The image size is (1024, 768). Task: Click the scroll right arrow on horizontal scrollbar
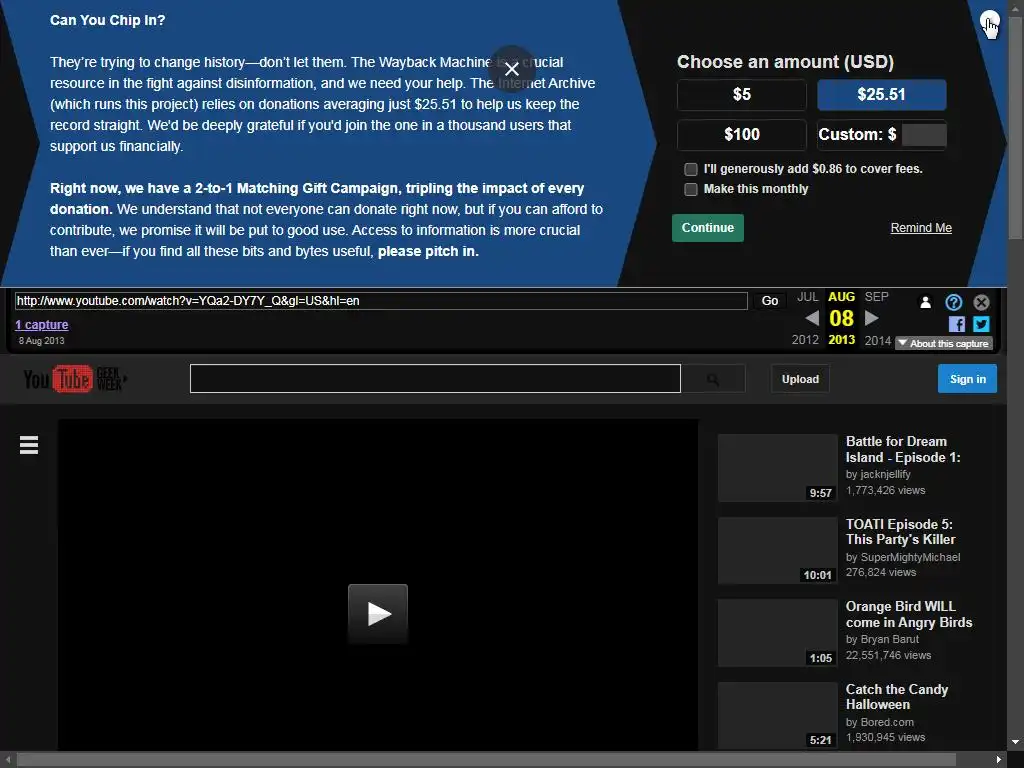point(999,760)
